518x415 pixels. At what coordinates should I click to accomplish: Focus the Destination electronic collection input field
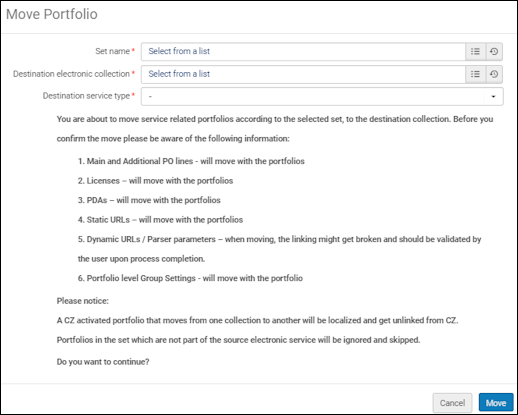(x=303, y=74)
